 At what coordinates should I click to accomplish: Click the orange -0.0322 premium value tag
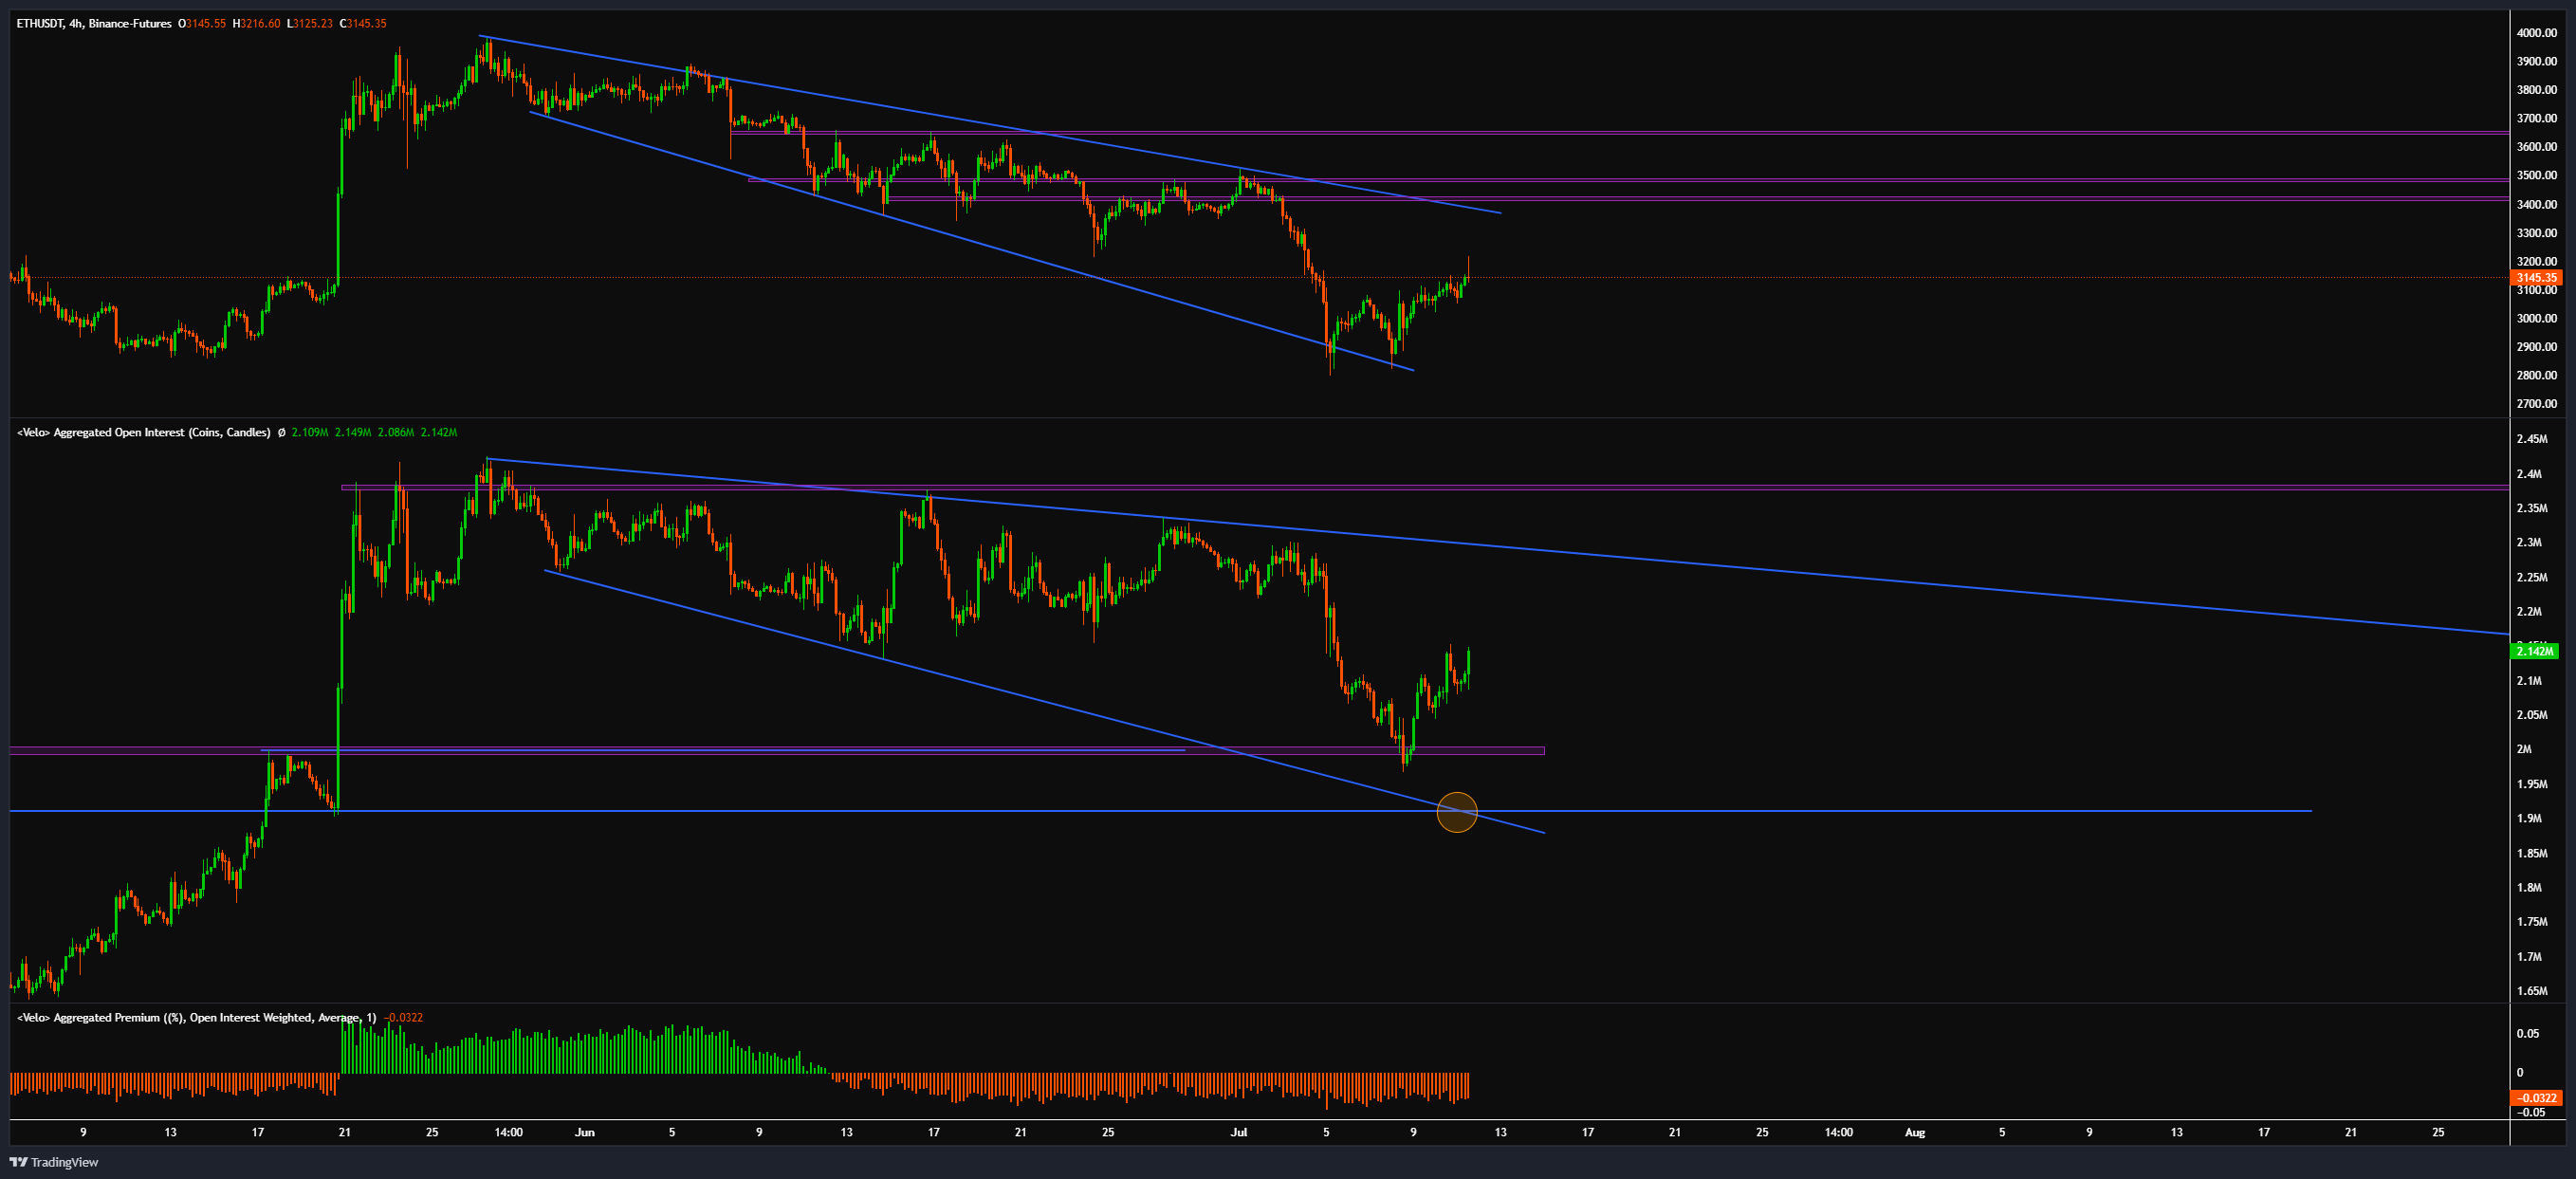pyautogui.click(x=2535, y=1098)
